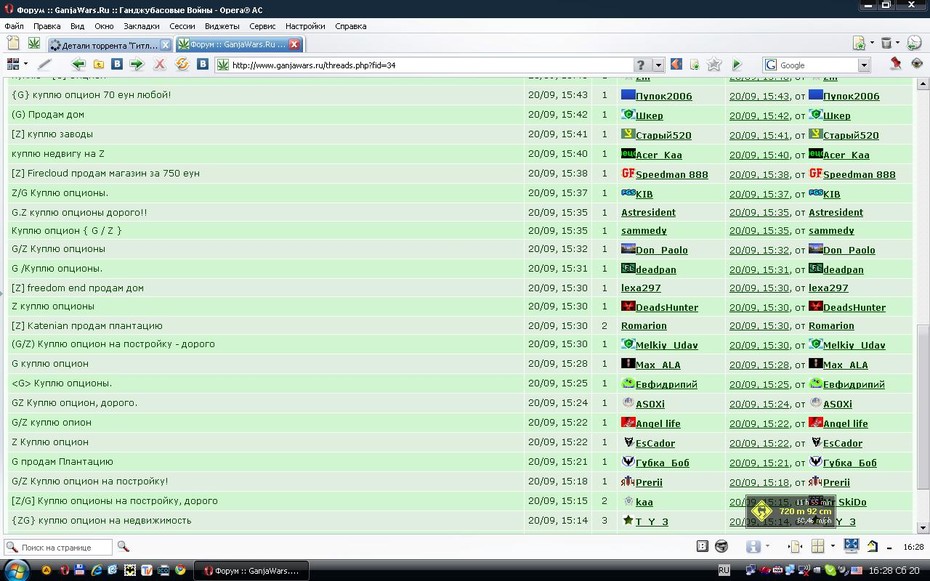
Task: Open thread Katenian продам плантацию
Action: point(87,325)
